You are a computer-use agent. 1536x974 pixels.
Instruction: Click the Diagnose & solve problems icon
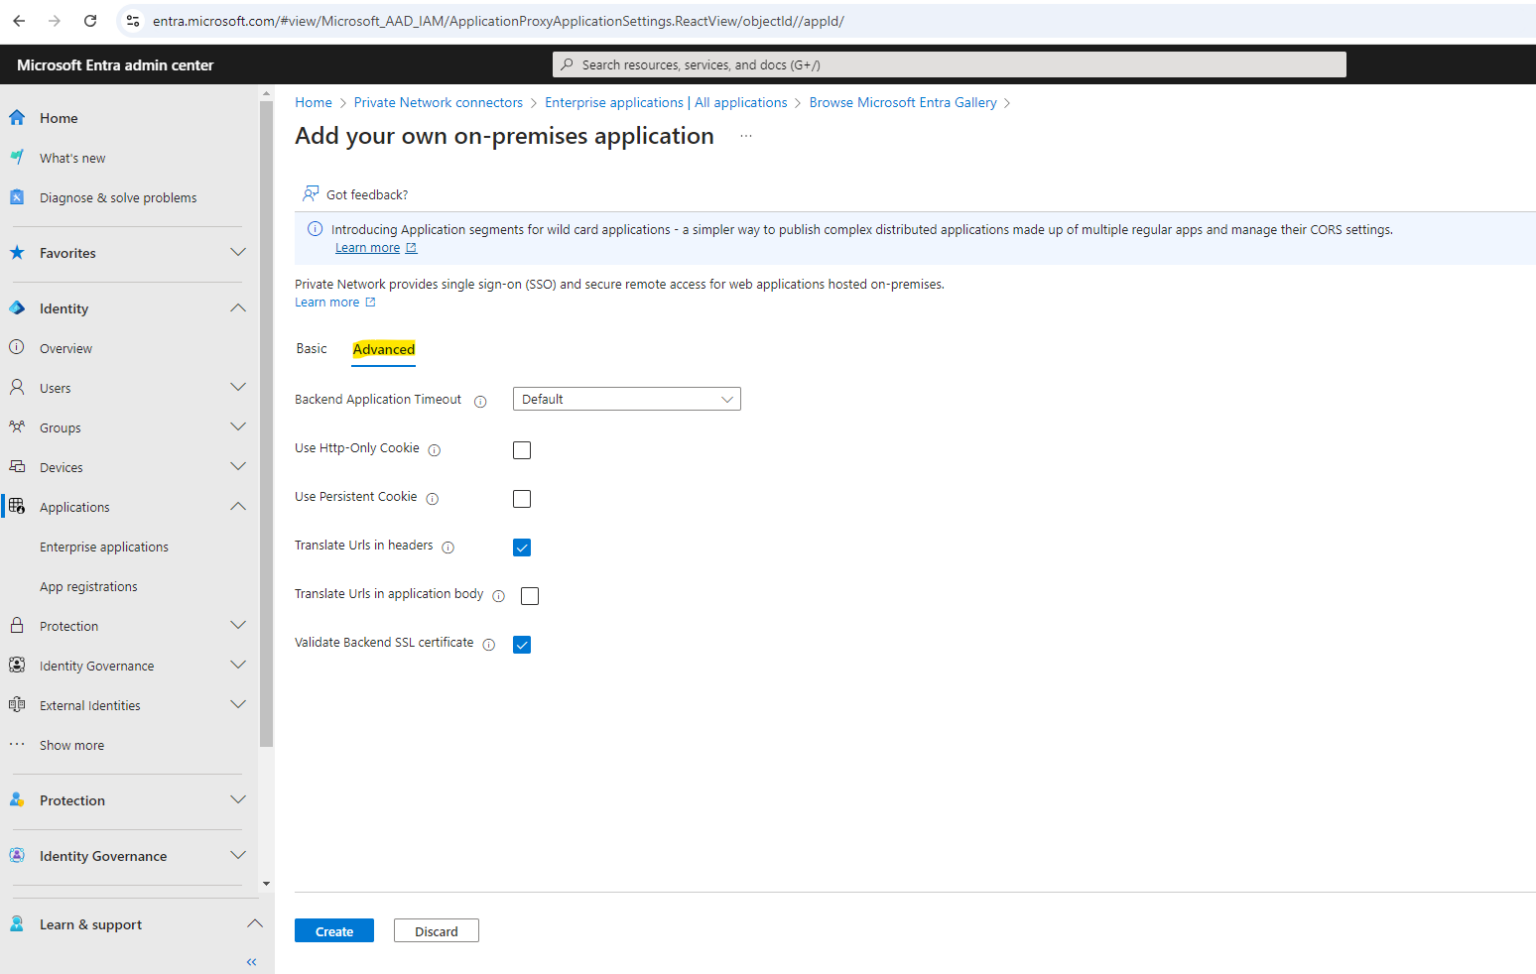(17, 198)
